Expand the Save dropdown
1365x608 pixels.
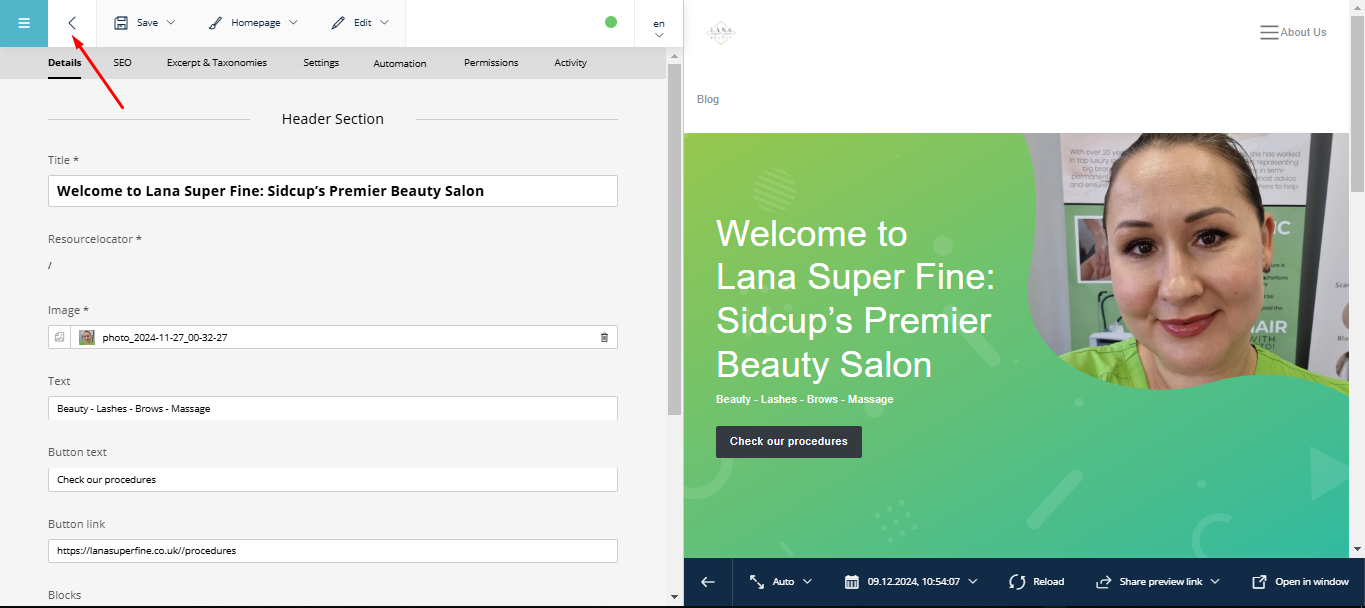pyautogui.click(x=145, y=23)
